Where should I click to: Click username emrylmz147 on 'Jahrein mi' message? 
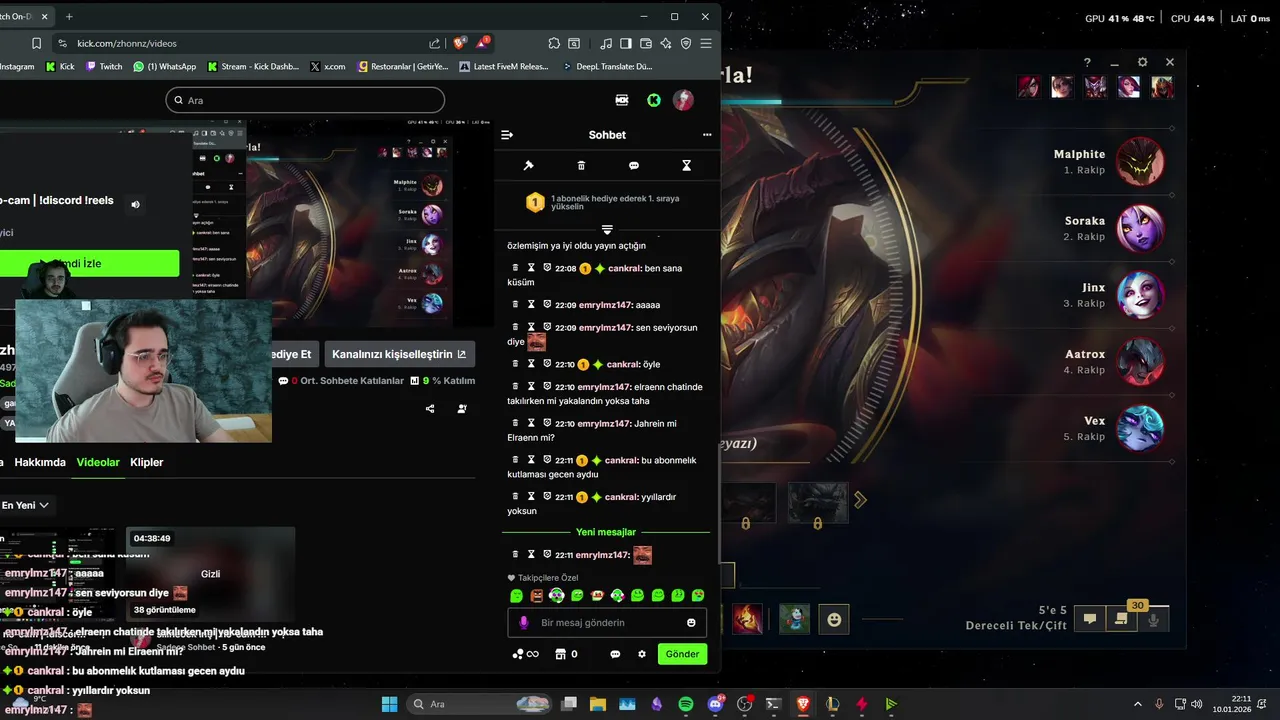click(x=605, y=423)
